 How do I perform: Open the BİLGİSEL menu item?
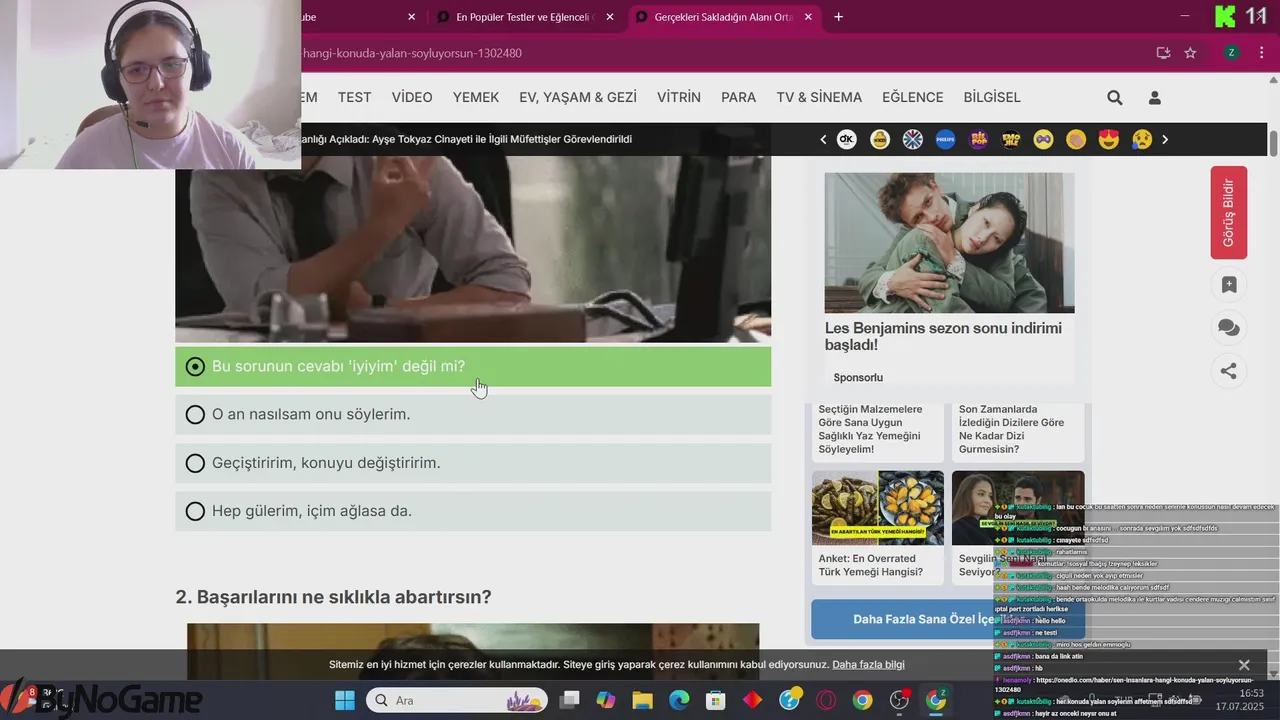tap(992, 97)
